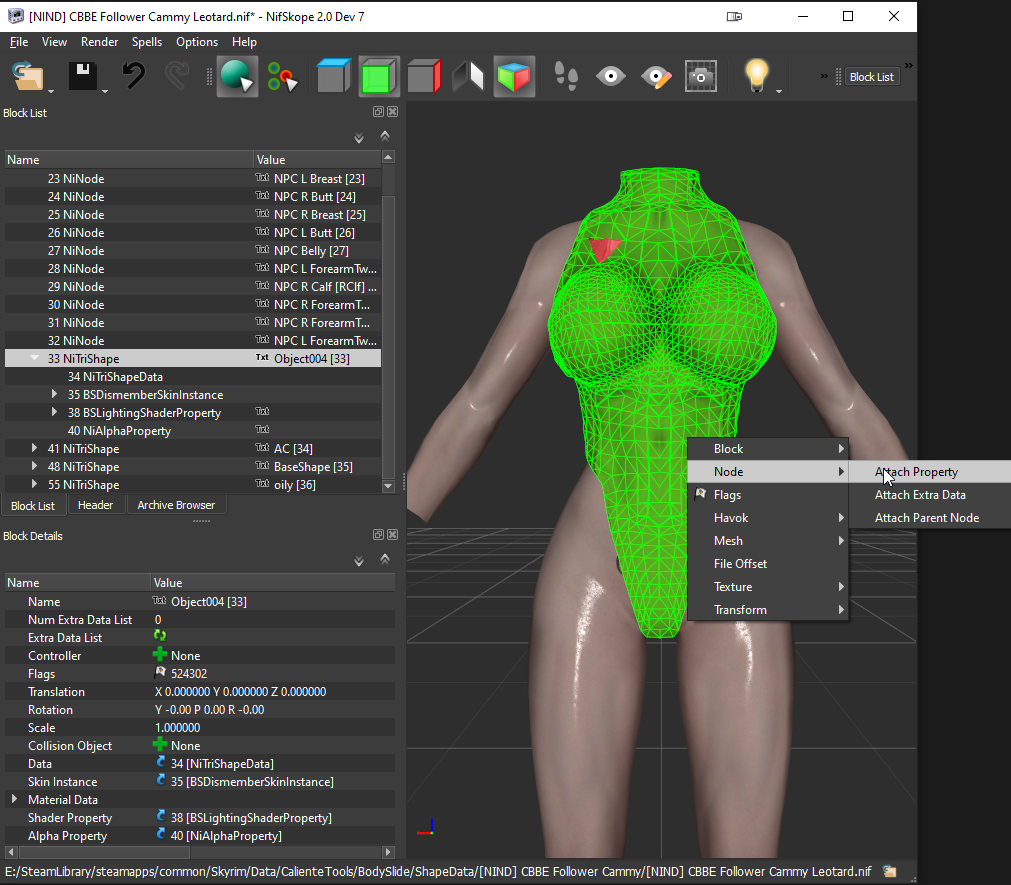The image size is (1011, 885).
Task: Open the File menu
Action: pyautogui.click(x=19, y=42)
